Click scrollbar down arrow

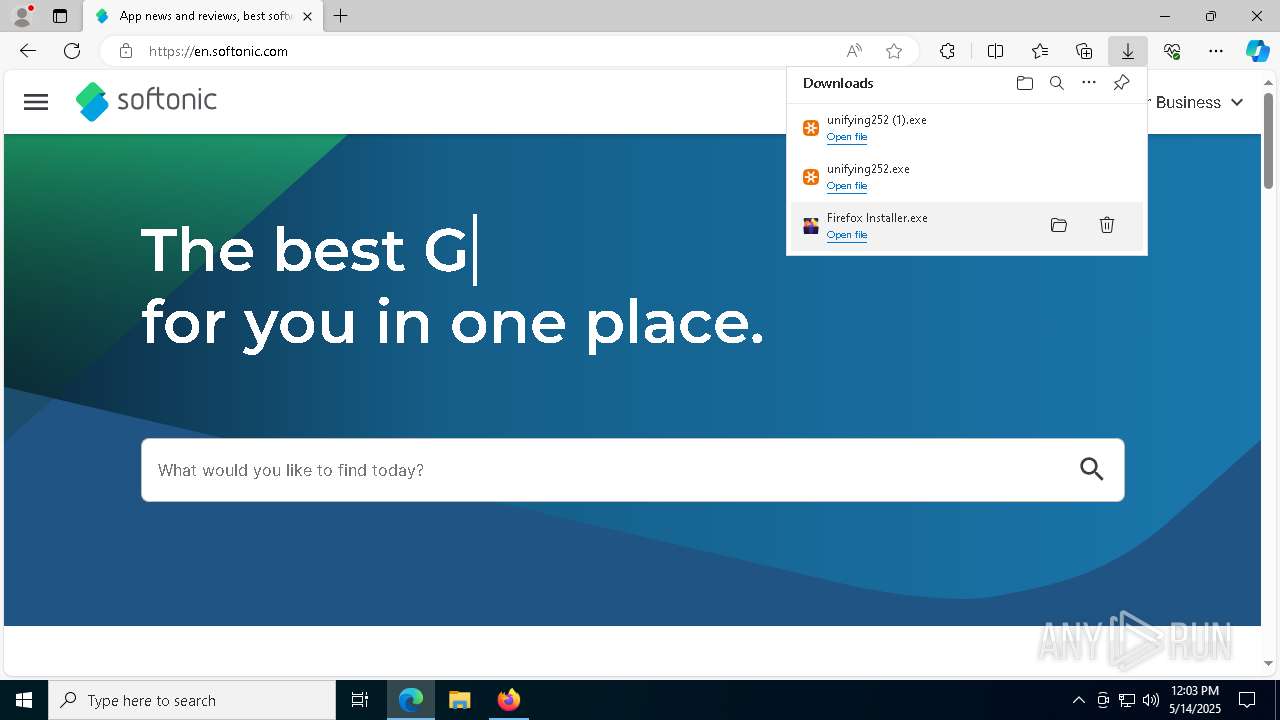click(x=1268, y=663)
